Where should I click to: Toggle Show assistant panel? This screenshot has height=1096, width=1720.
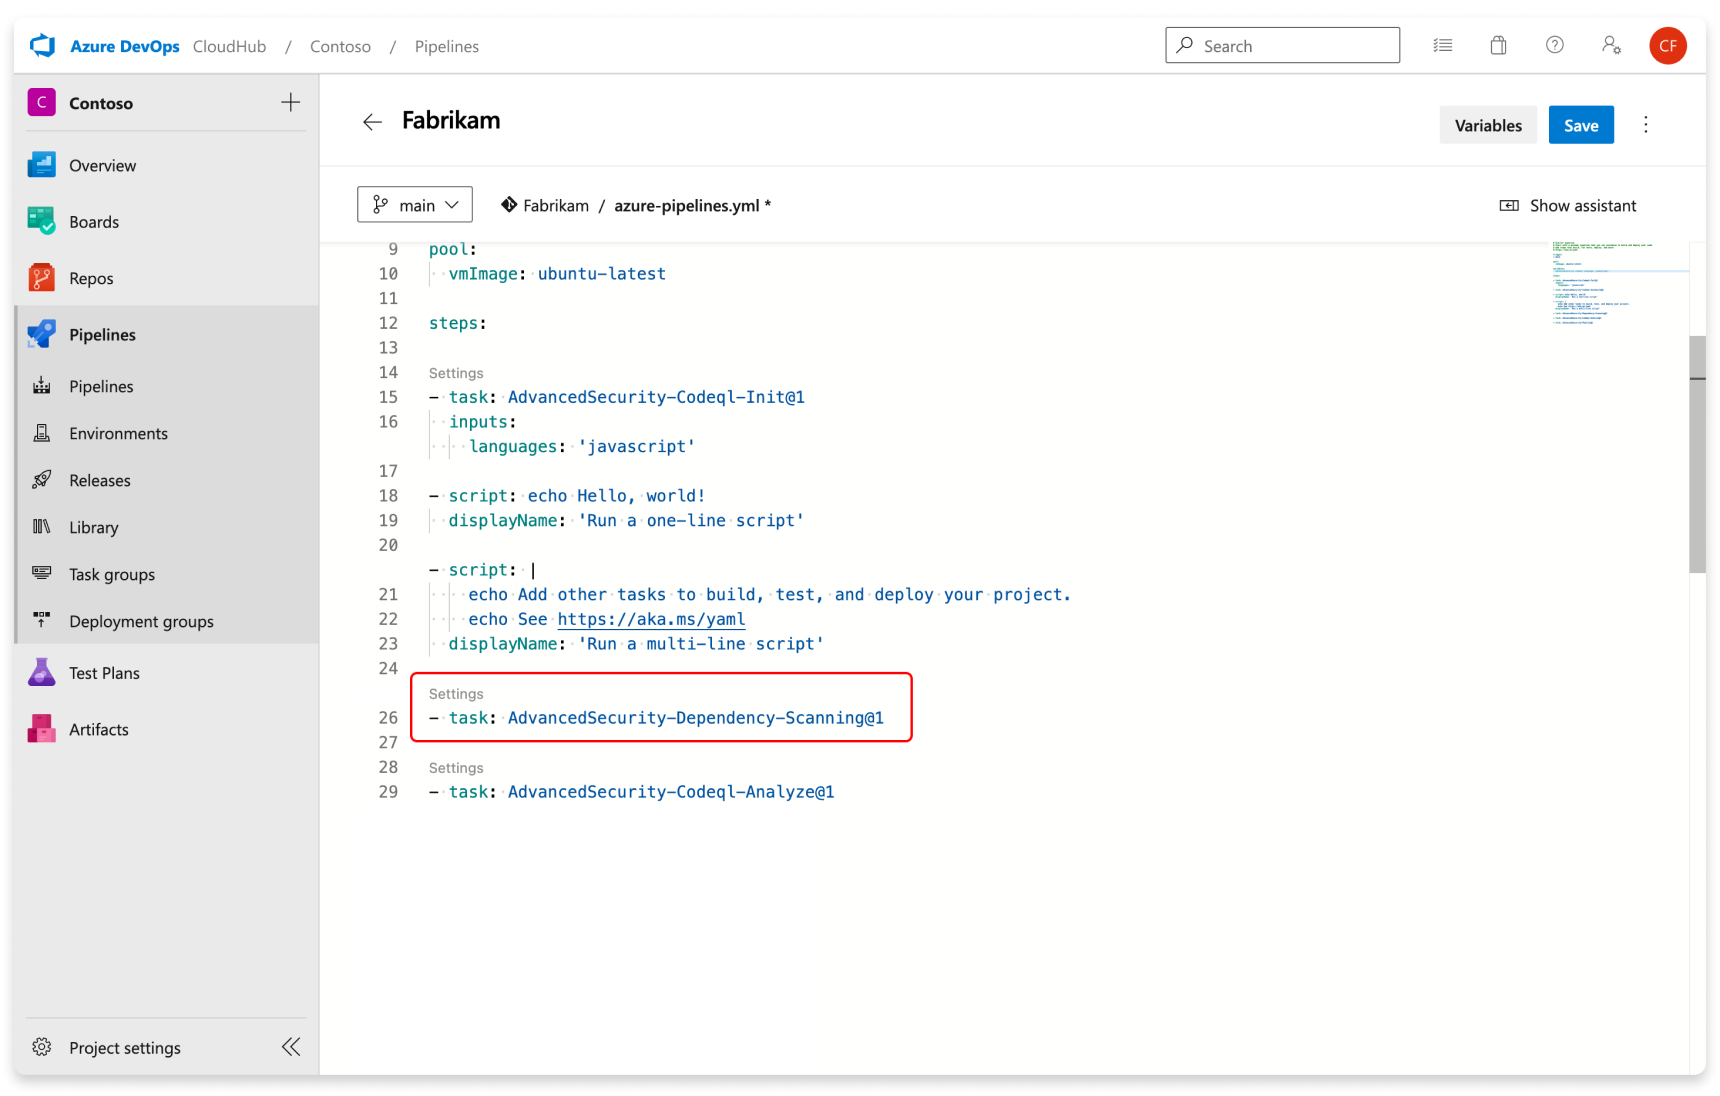coord(1568,205)
